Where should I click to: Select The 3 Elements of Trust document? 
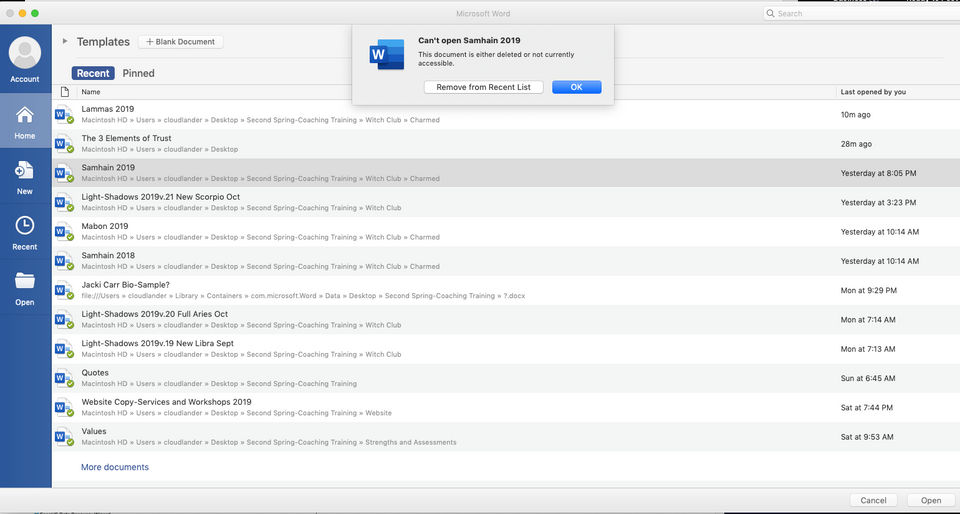click(x=127, y=138)
